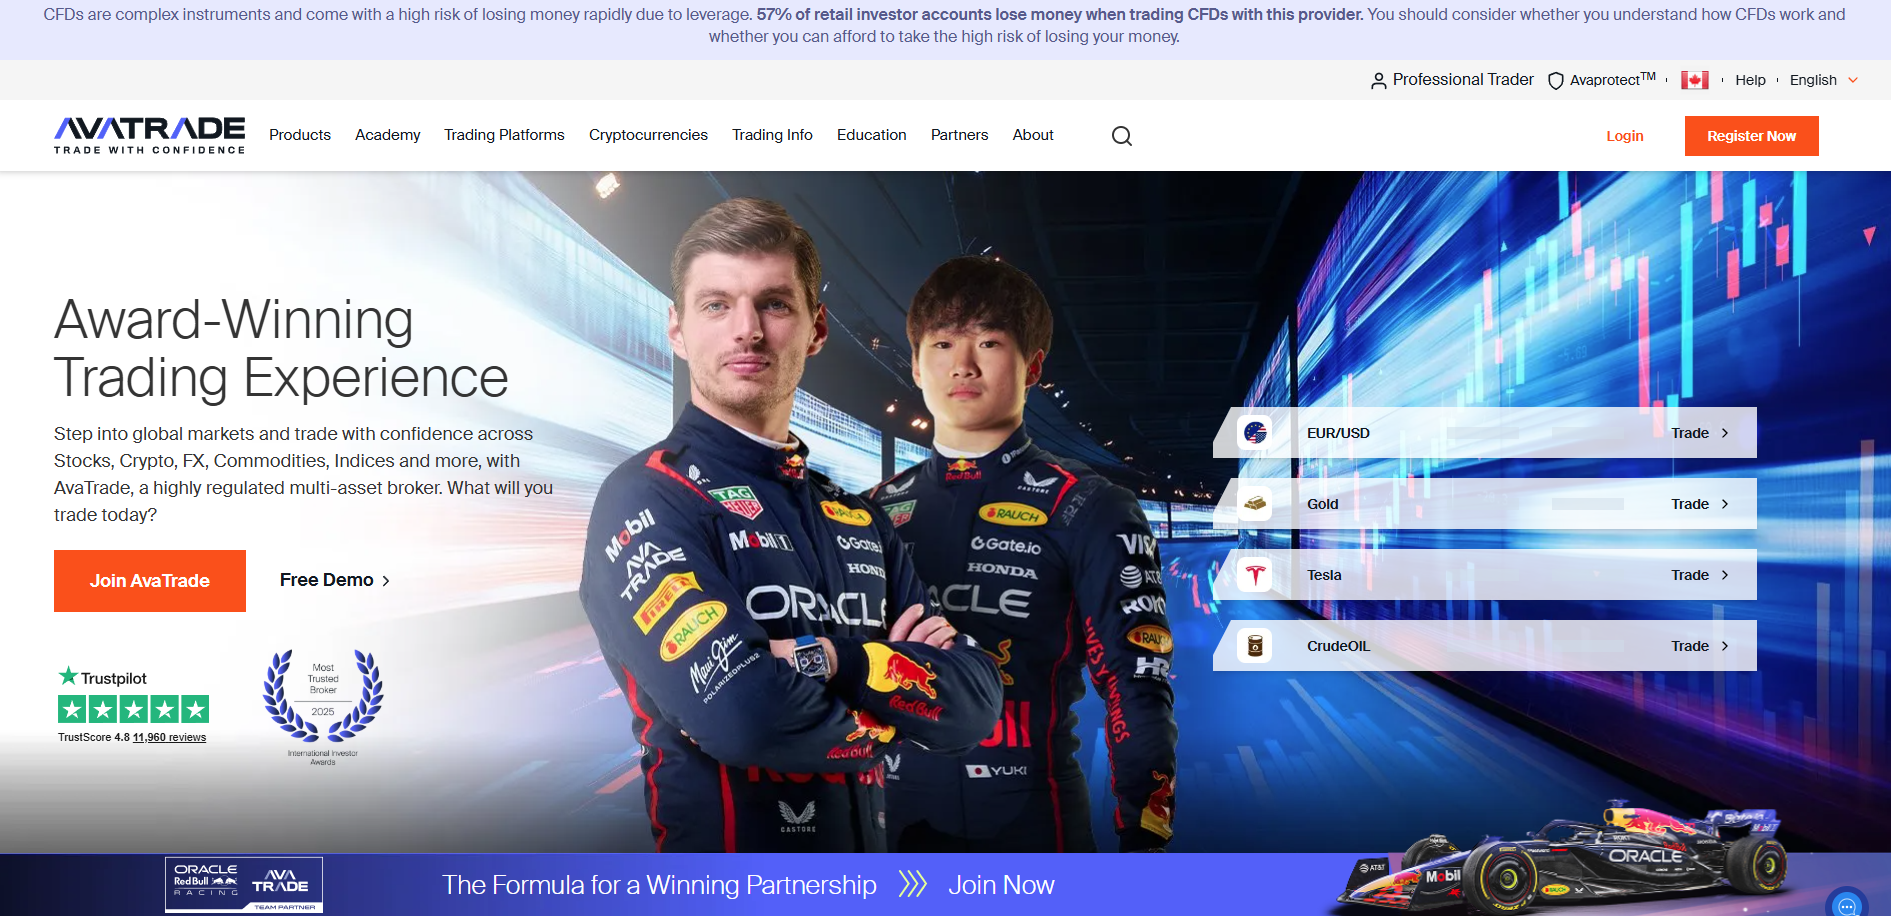Image resolution: width=1891 pixels, height=916 pixels.
Task: Open the About menu
Action: point(1033,135)
